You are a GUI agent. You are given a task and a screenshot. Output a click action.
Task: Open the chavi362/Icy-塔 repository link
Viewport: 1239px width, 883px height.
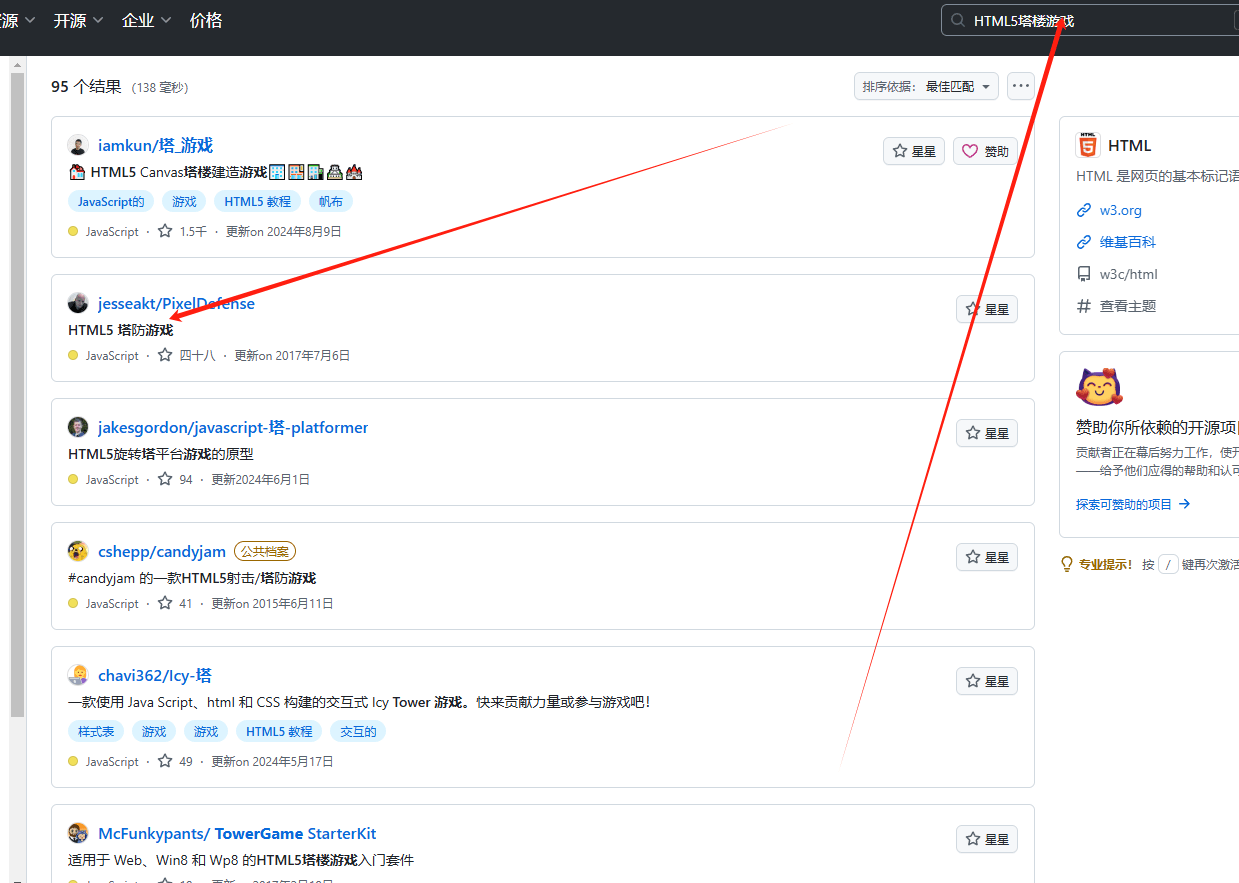point(155,675)
